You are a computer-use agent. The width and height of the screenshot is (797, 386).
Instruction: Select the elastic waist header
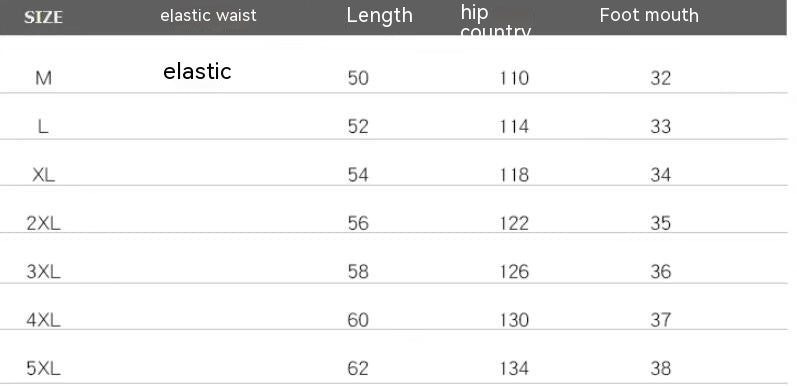point(208,15)
